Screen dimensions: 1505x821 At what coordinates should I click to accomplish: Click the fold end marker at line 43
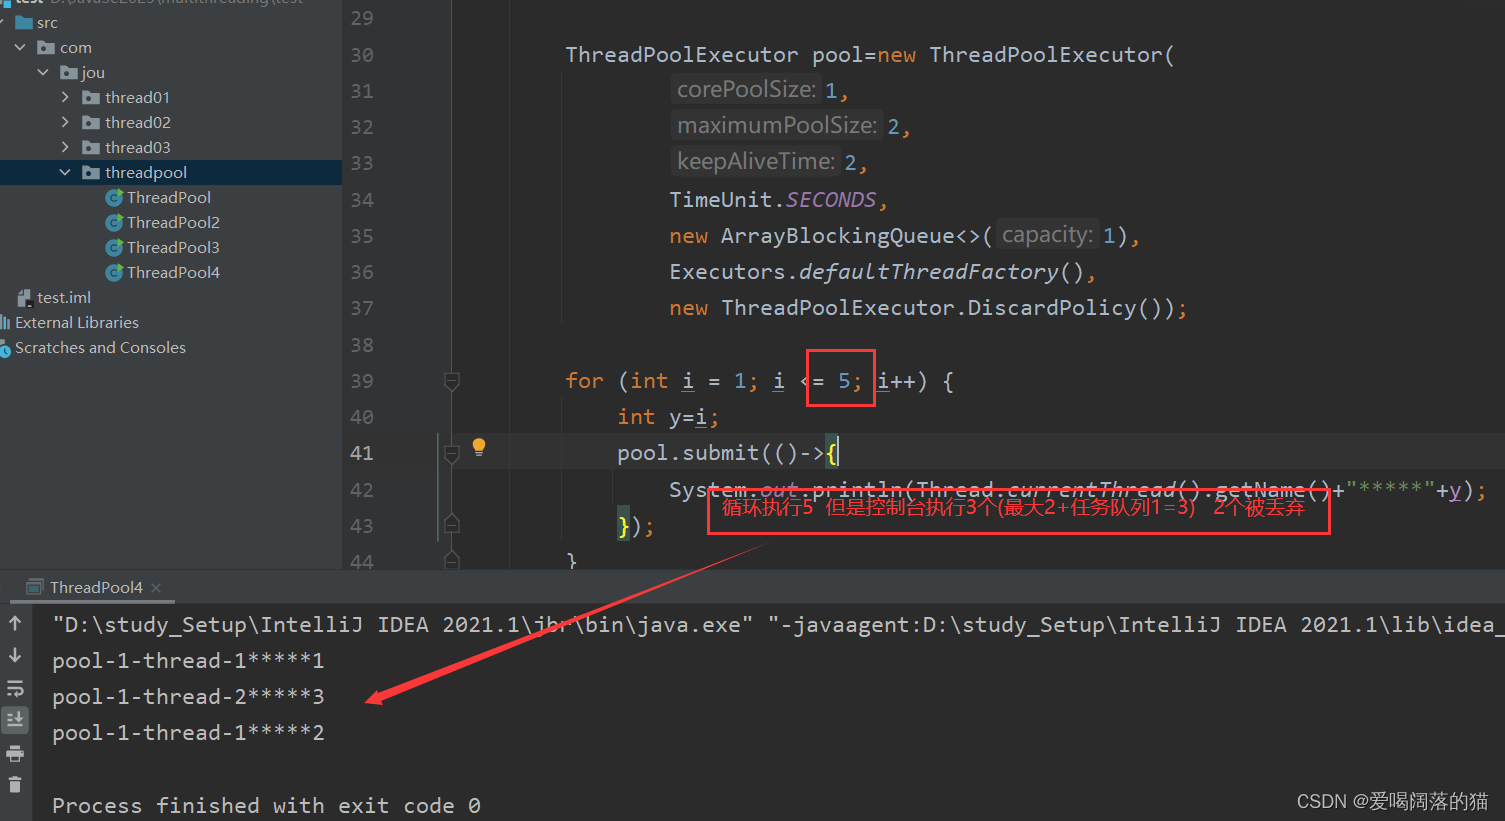point(452,524)
